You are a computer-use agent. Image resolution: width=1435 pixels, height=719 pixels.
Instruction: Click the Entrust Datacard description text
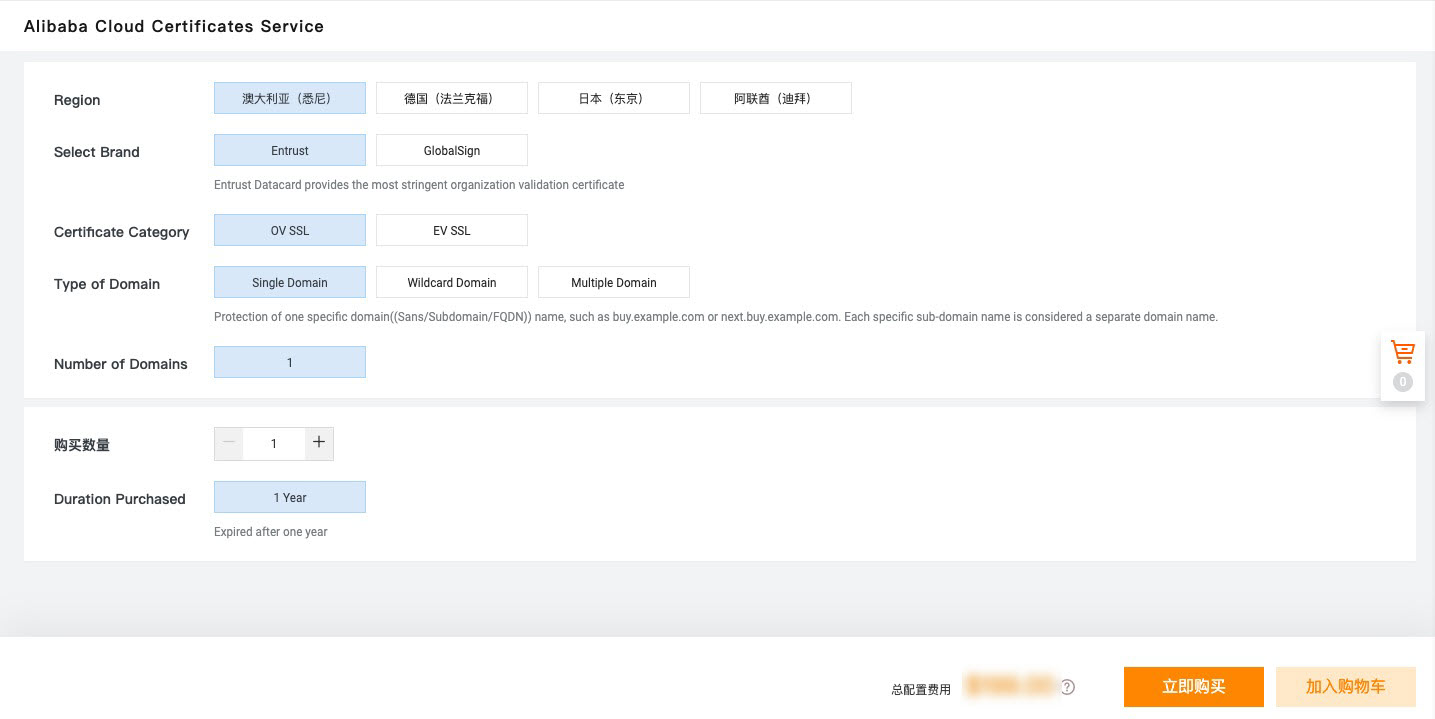[419, 185]
